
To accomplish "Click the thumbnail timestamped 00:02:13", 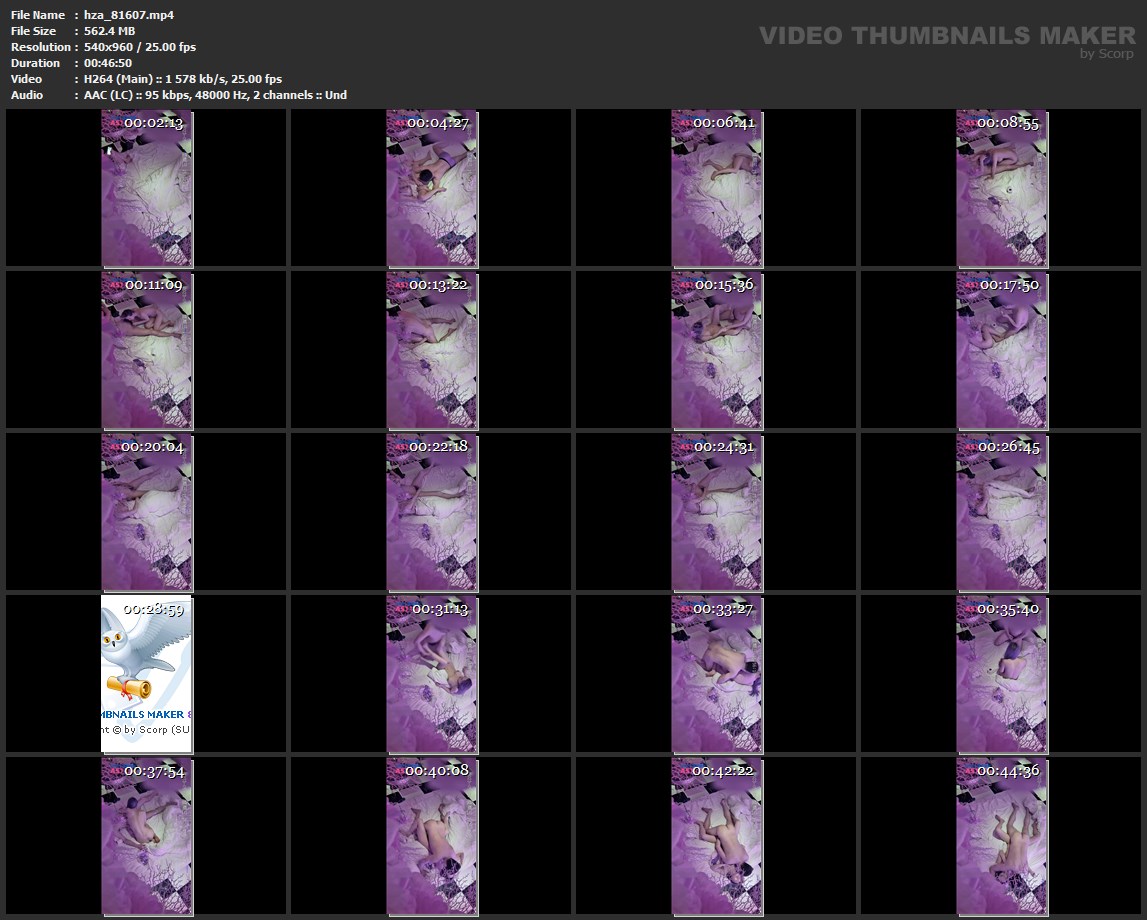I will point(147,188).
